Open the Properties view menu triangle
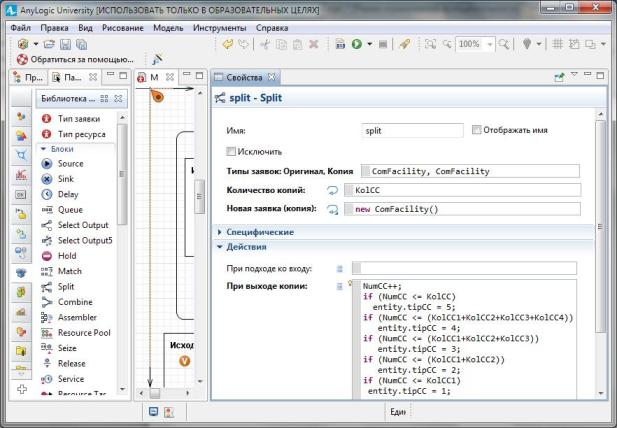 click(x=574, y=75)
